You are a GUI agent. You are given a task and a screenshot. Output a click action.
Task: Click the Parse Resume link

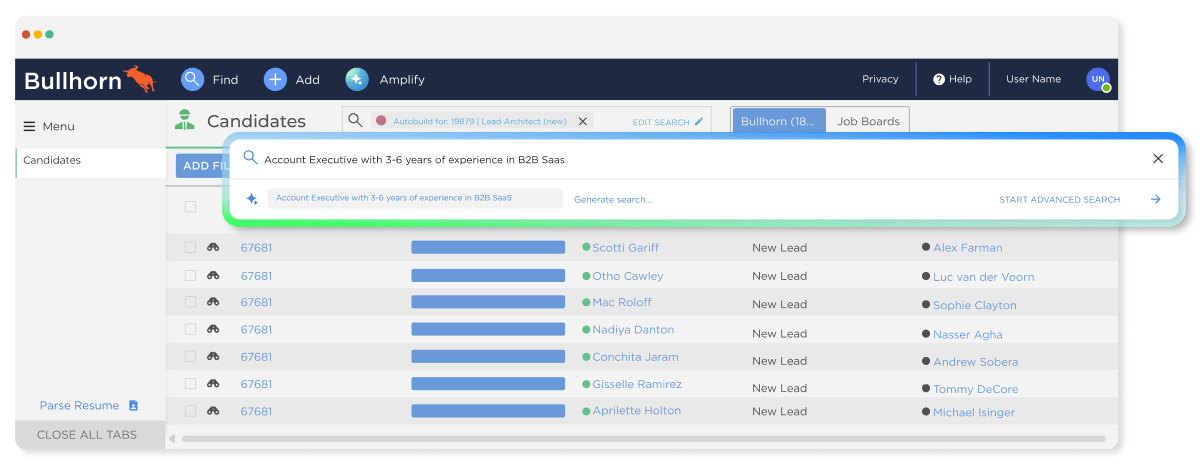[79, 406]
